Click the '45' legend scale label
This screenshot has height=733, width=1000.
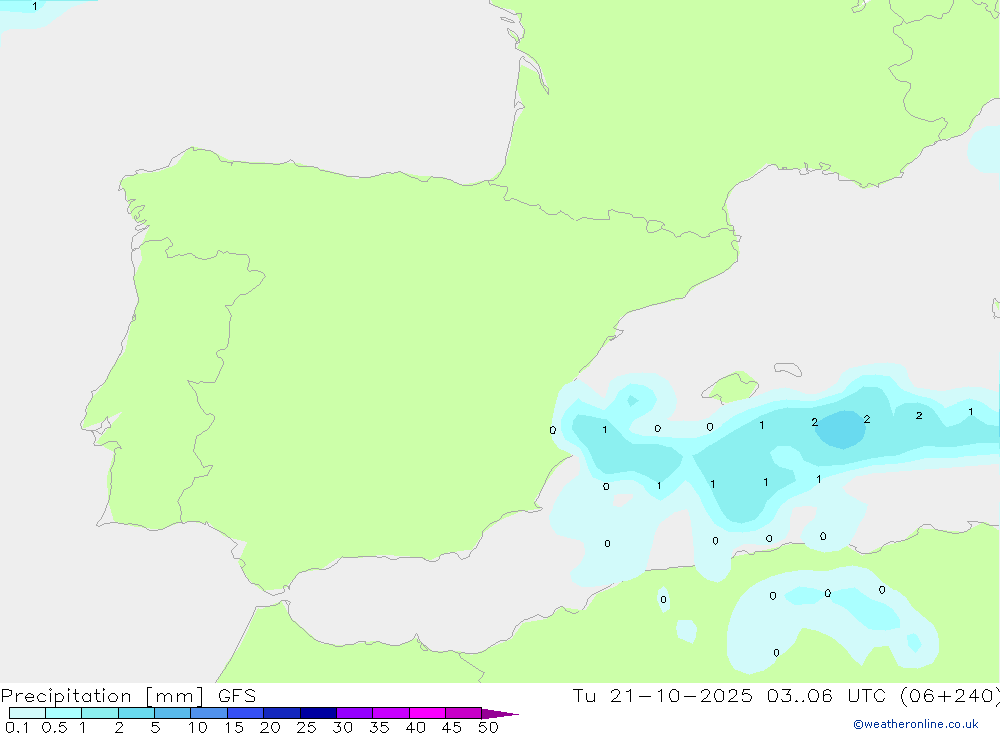click(452, 727)
